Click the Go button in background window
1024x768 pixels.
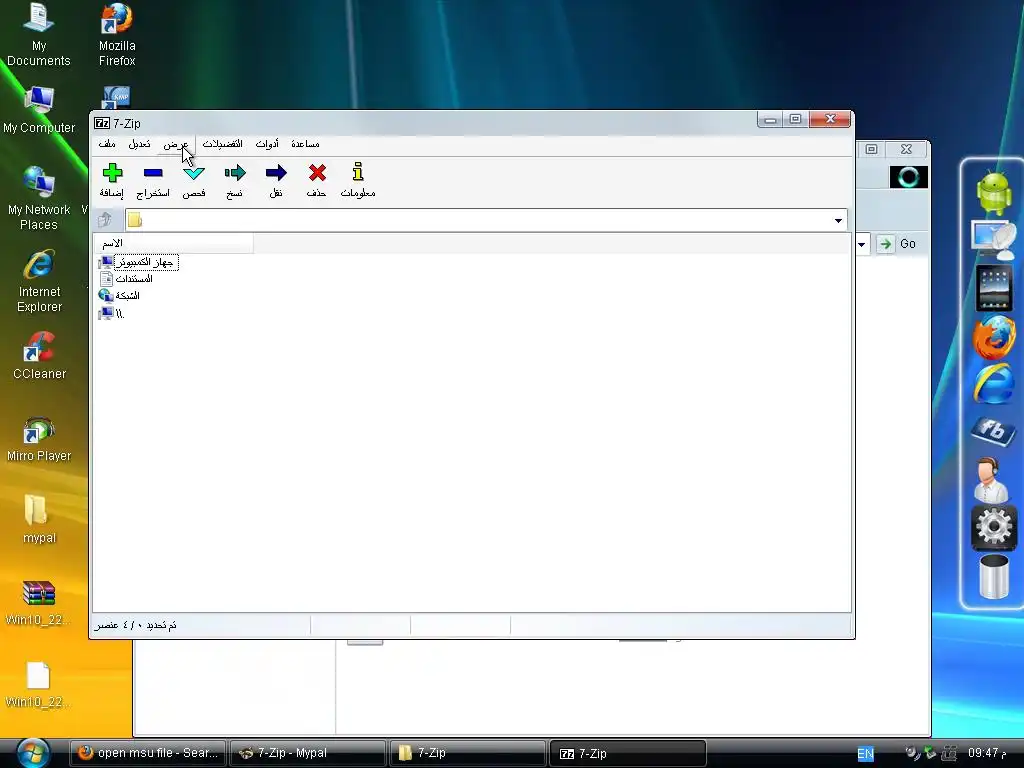pos(897,244)
